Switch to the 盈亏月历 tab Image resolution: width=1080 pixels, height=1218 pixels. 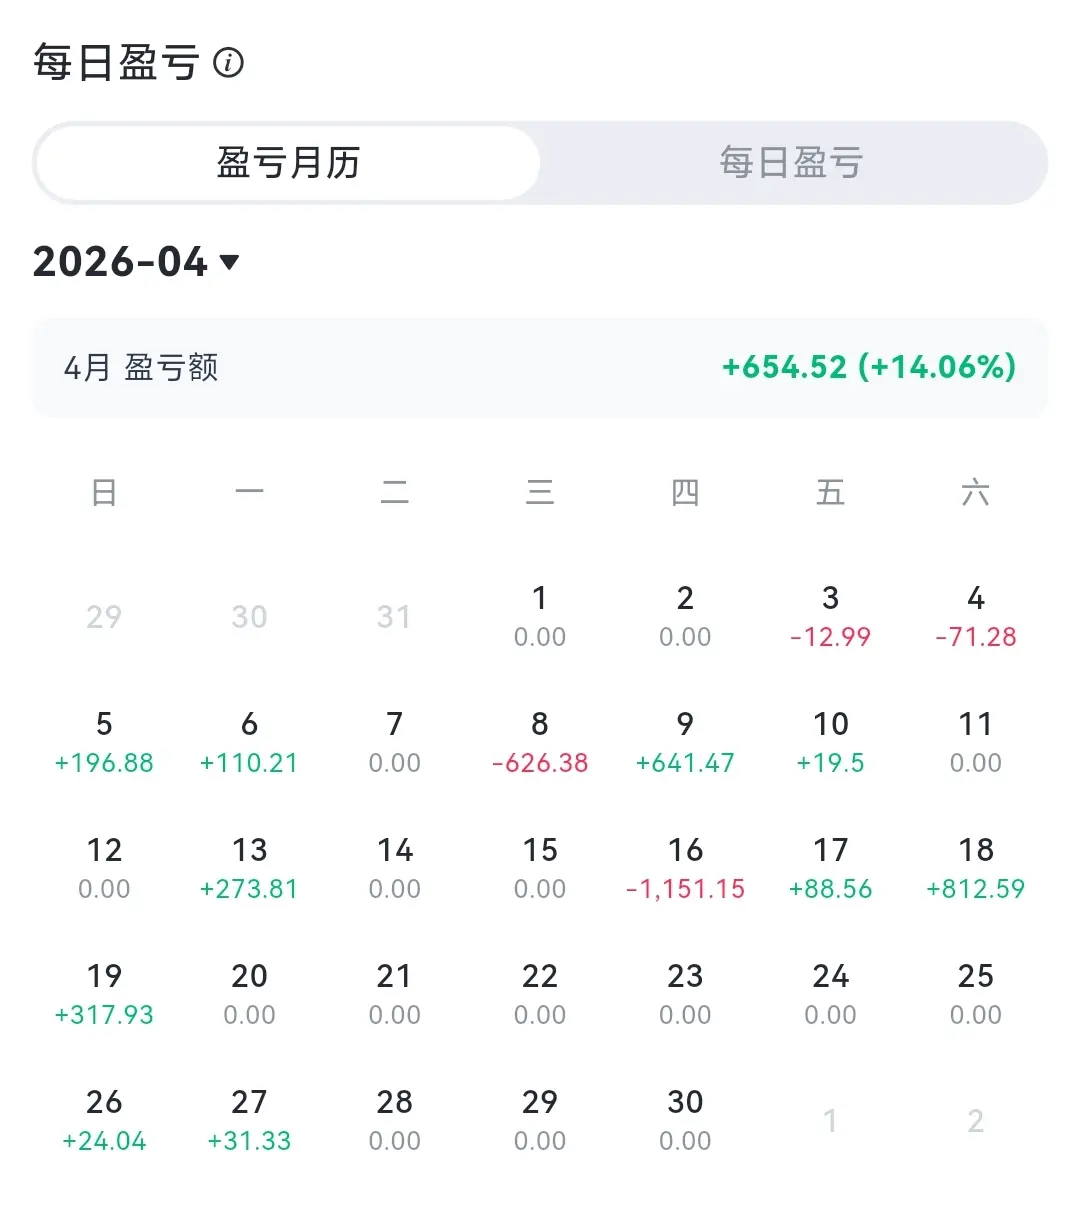(x=288, y=163)
